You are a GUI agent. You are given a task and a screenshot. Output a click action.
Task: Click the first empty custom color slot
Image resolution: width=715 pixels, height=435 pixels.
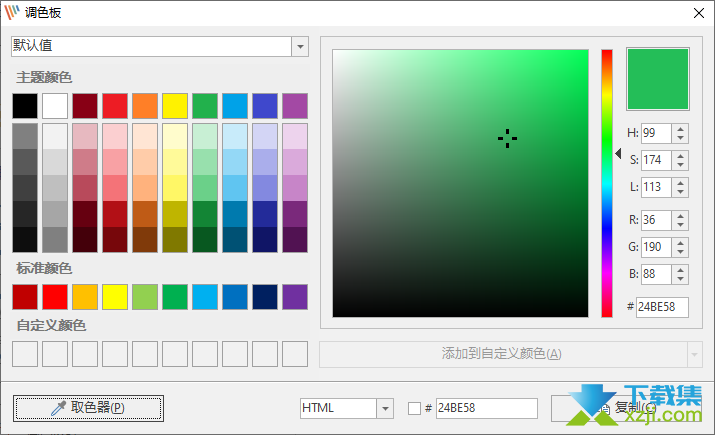point(25,354)
